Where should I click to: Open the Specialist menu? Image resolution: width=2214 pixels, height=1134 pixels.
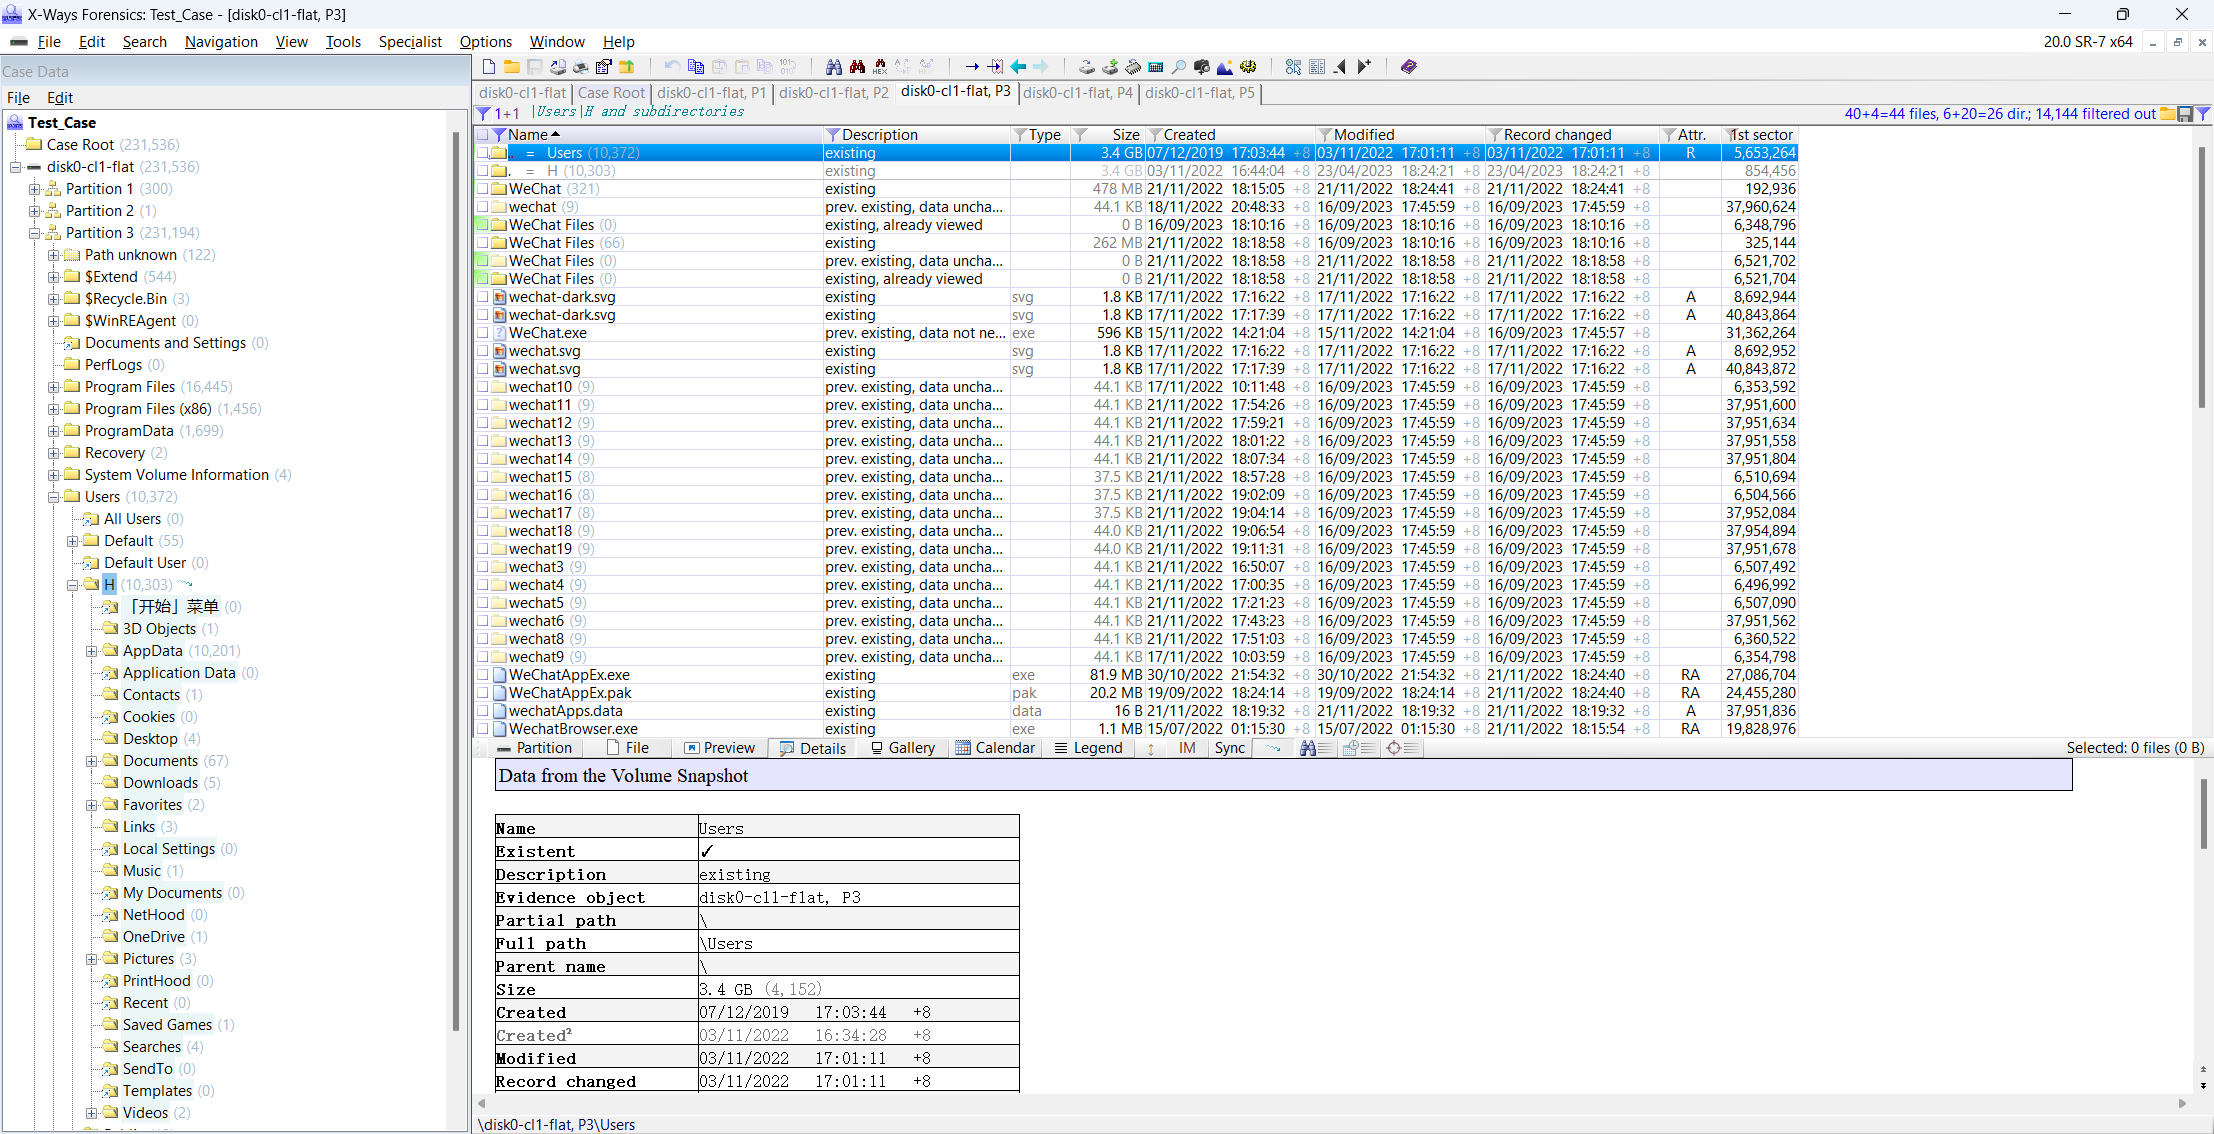point(410,42)
